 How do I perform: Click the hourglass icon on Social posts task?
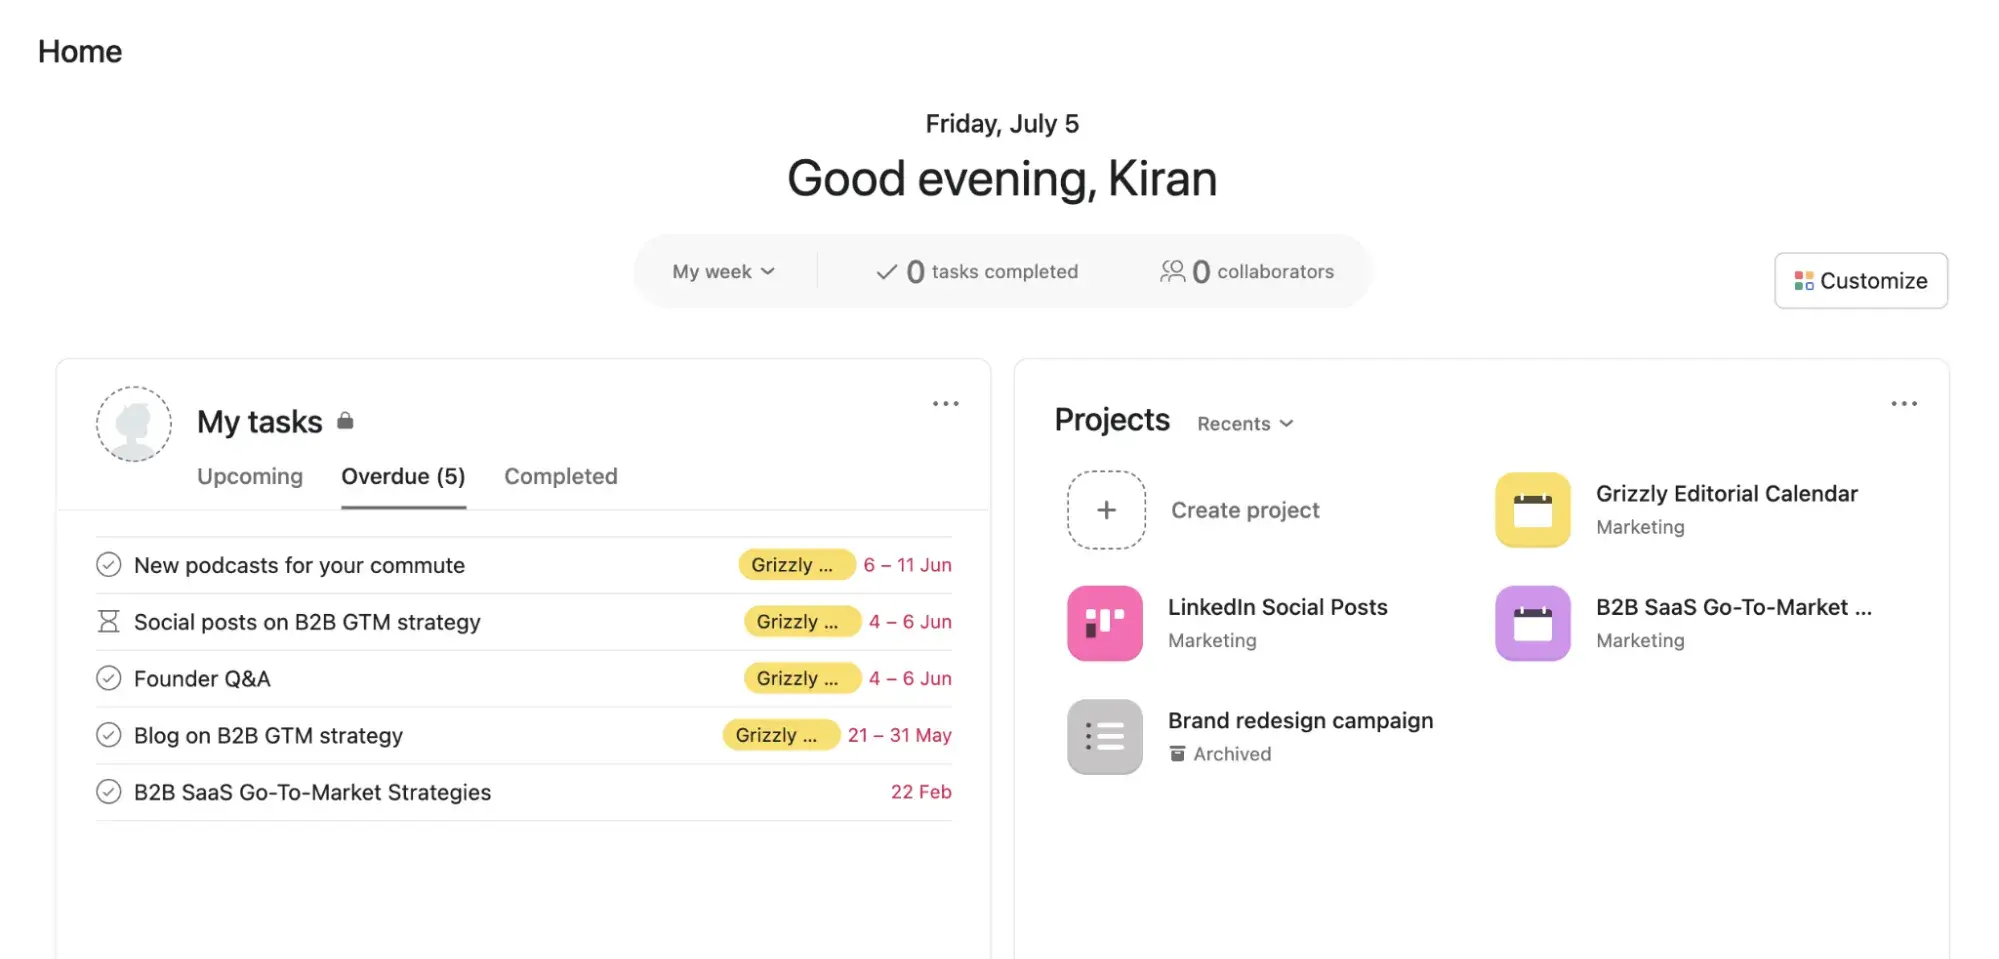tap(108, 622)
